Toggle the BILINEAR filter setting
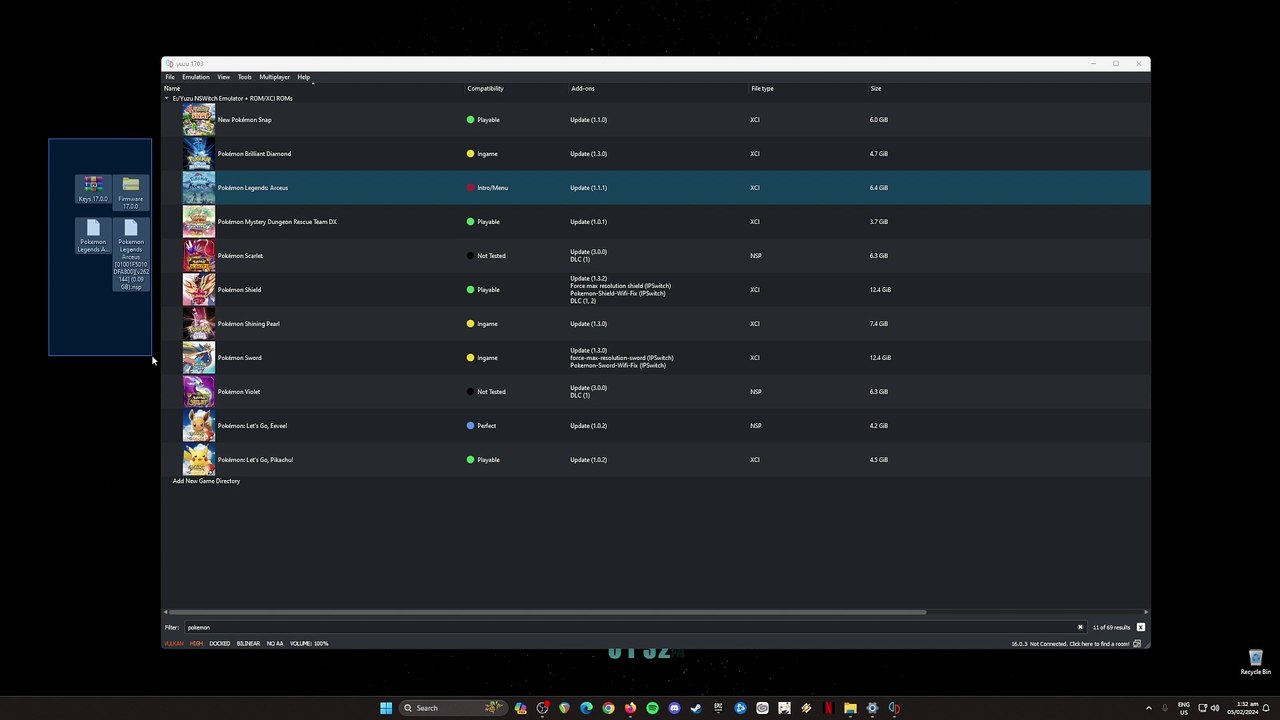 tap(249, 643)
